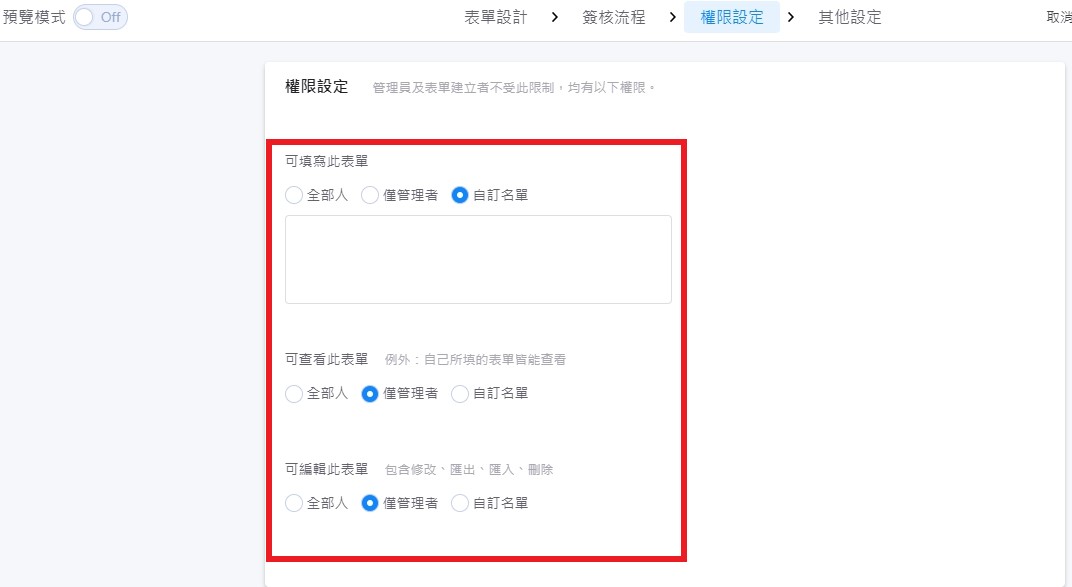Click the arrow before 其他設定
Screen dimensions: 1072x587
pos(791,18)
